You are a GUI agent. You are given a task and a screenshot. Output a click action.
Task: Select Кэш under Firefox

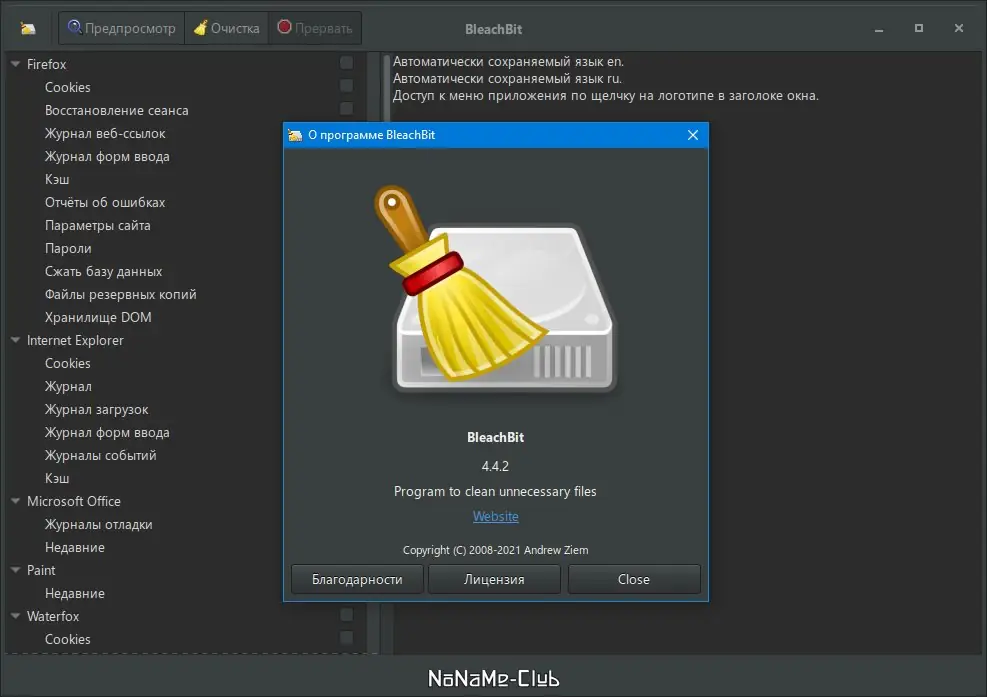(x=57, y=179)
